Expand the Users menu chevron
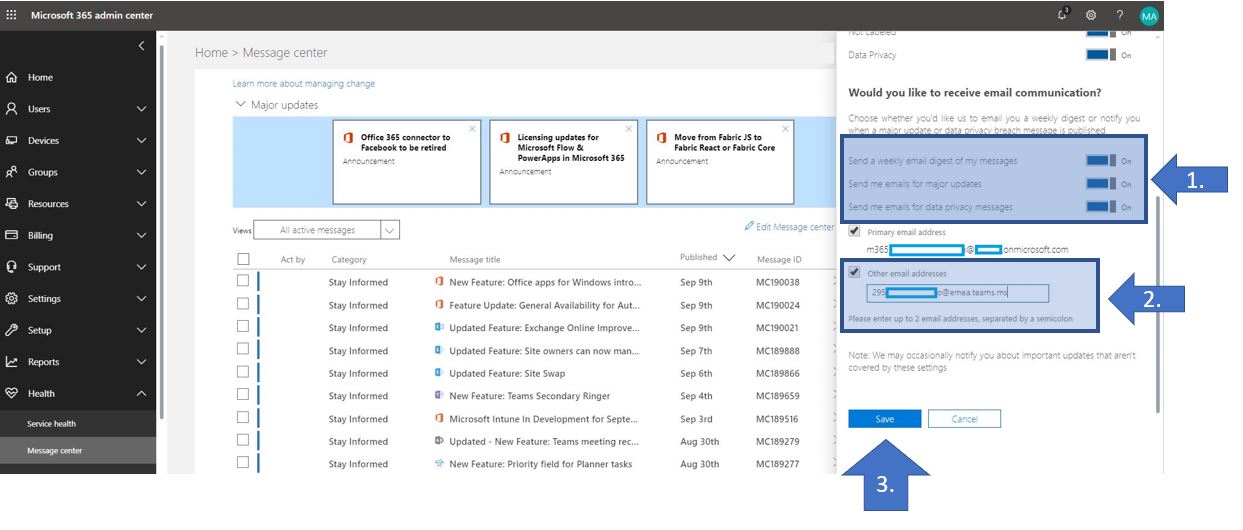The image size is (1243, 530). [x=141, y=109]
